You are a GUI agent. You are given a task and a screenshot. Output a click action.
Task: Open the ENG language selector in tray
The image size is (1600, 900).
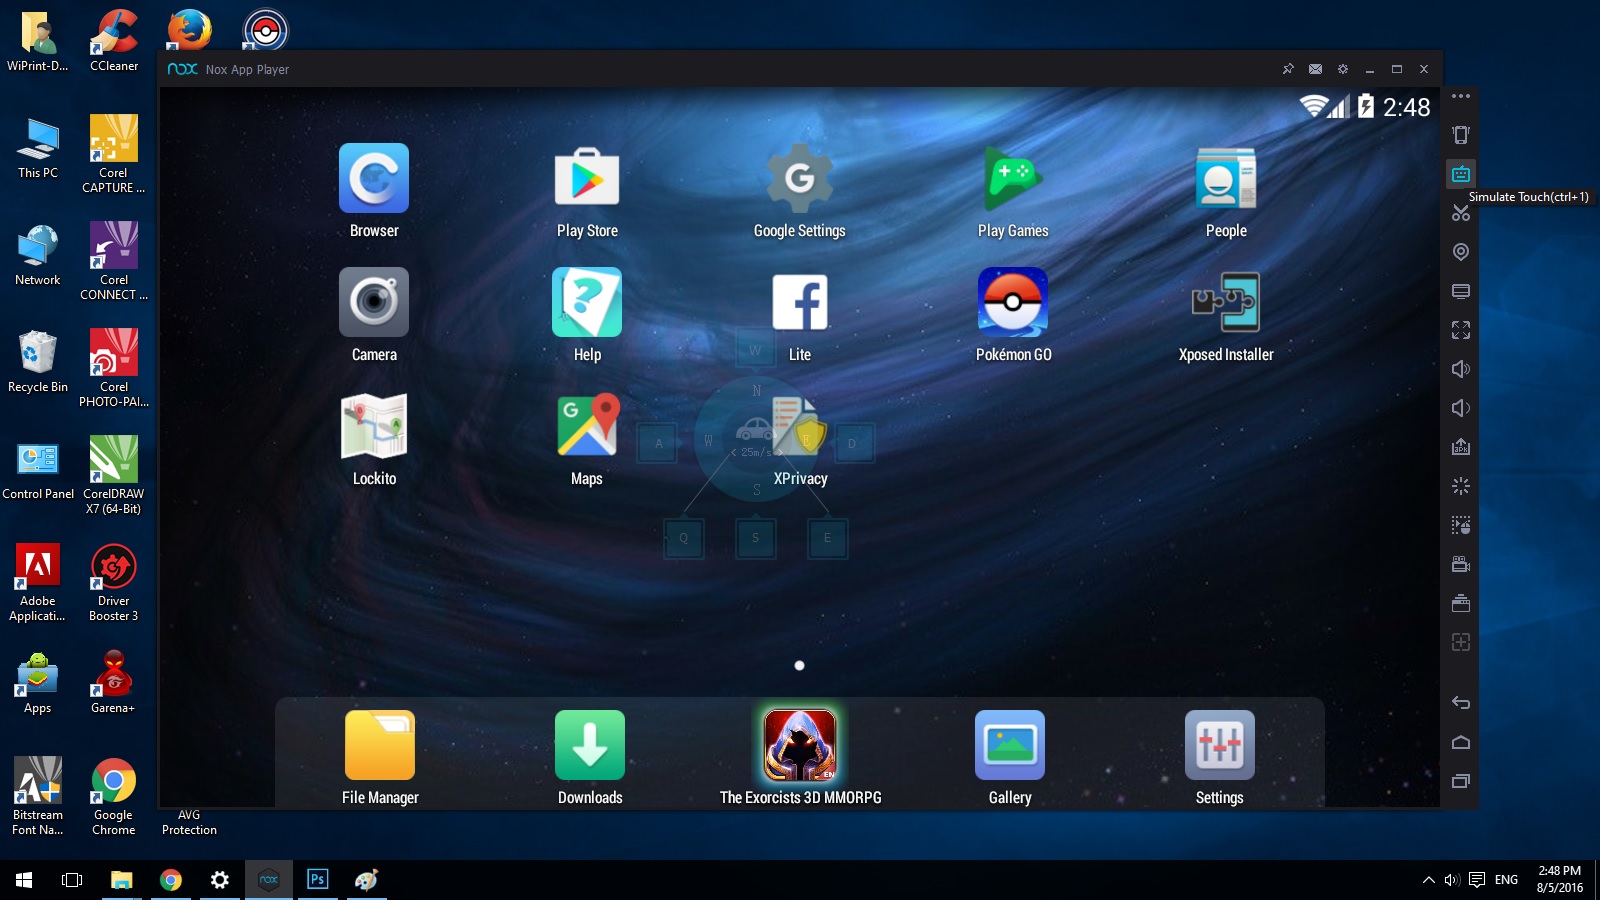(x=1506, y=880)
